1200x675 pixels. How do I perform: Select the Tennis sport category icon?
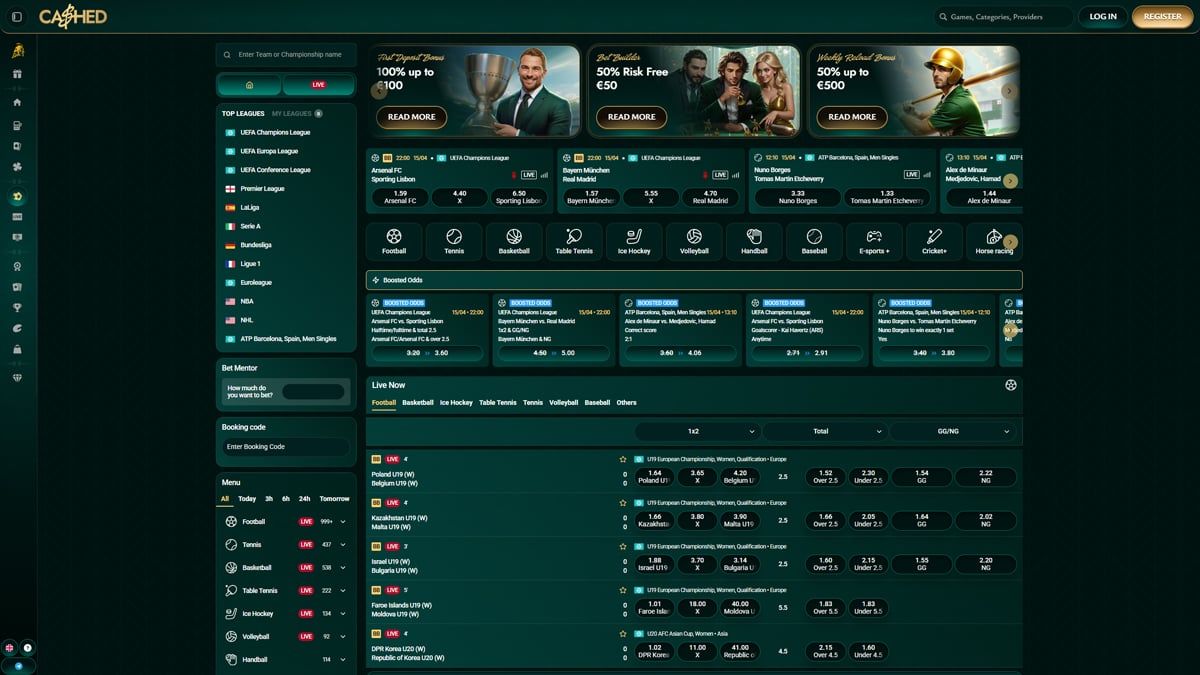[454, 240]
